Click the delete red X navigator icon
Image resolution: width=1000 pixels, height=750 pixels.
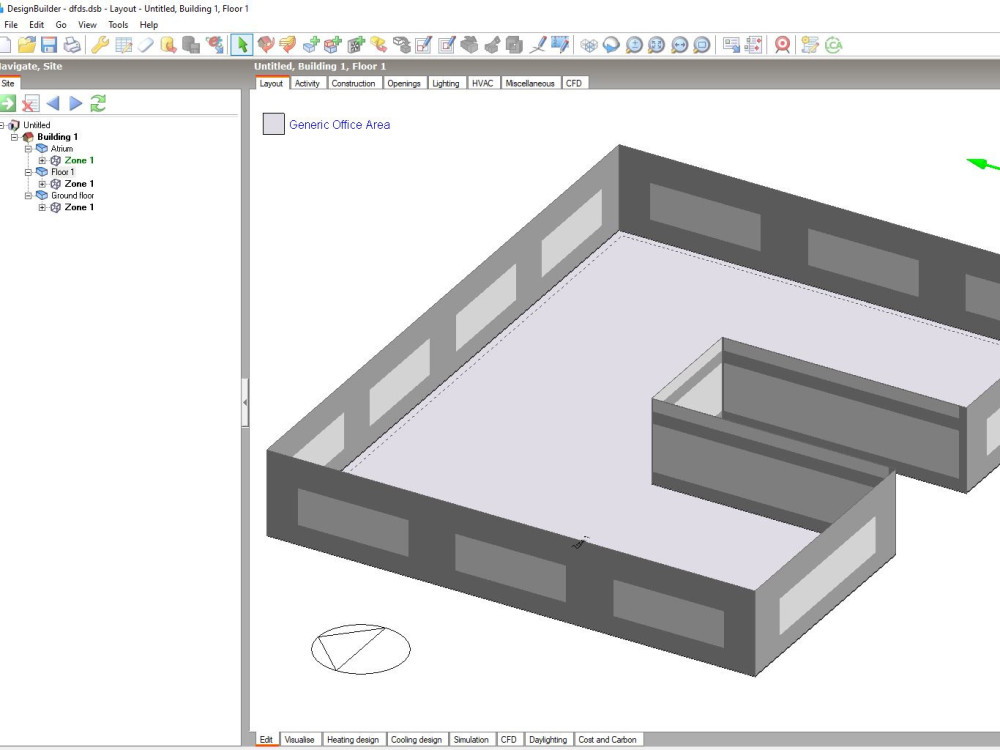tap(30, 103)
